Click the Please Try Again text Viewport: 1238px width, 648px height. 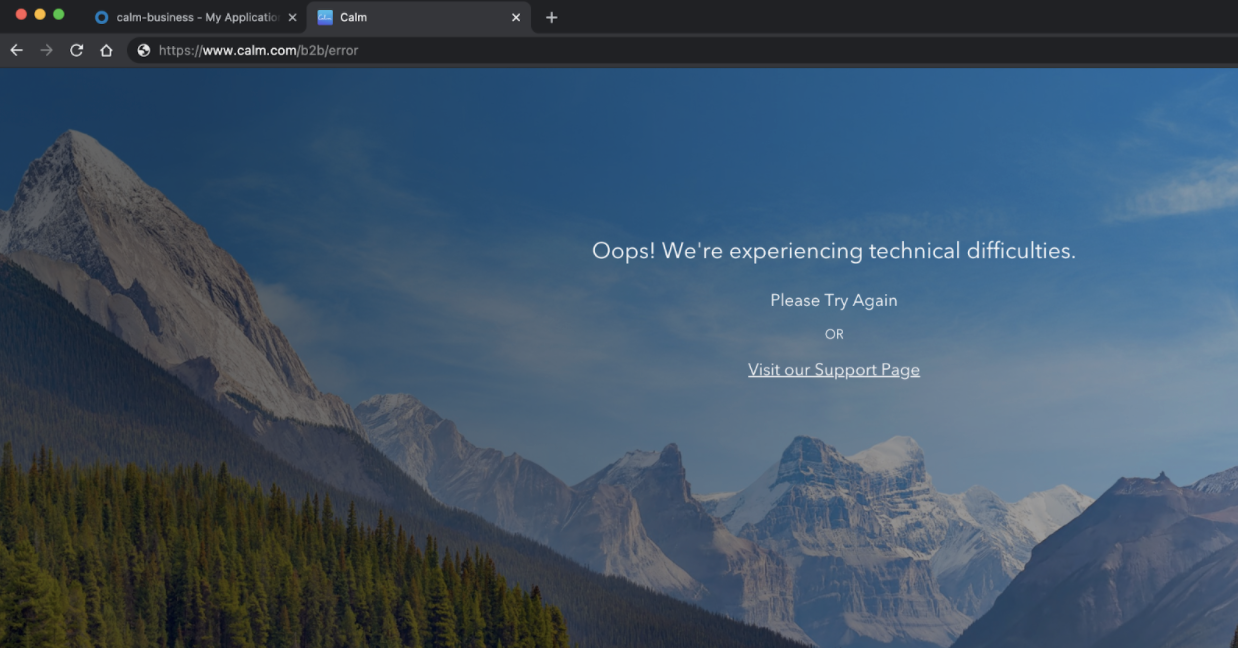tap(833, 300)
